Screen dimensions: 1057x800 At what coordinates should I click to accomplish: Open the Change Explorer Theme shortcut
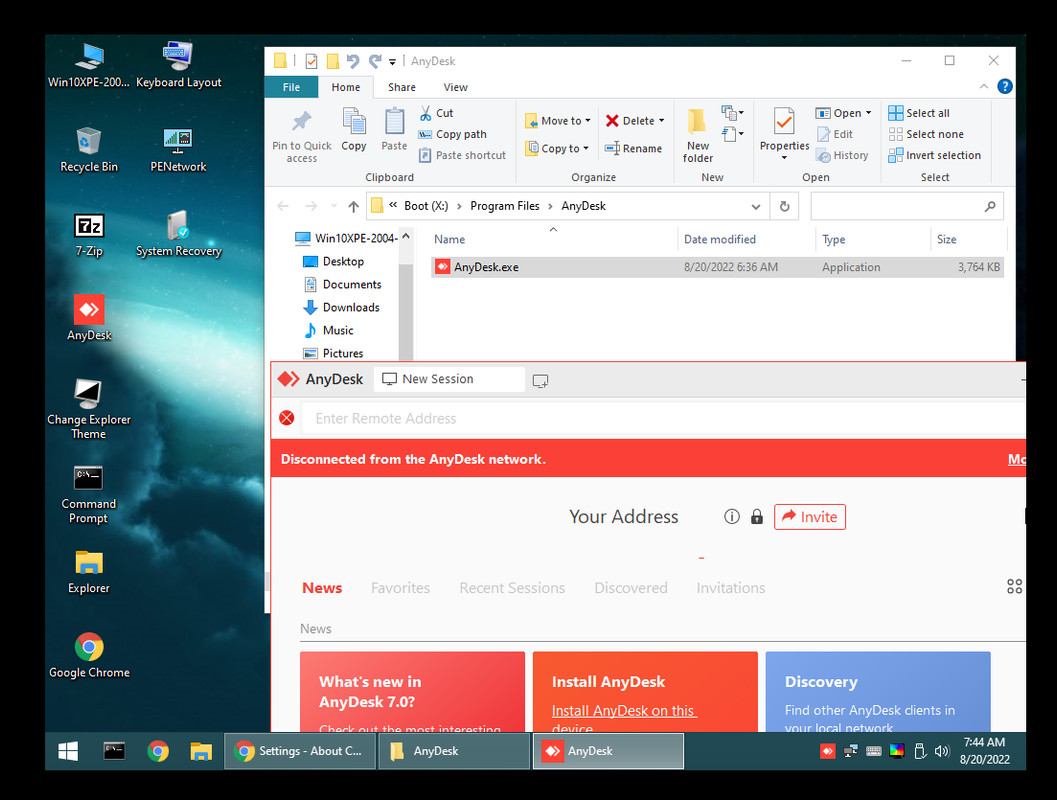click(89, 409)
